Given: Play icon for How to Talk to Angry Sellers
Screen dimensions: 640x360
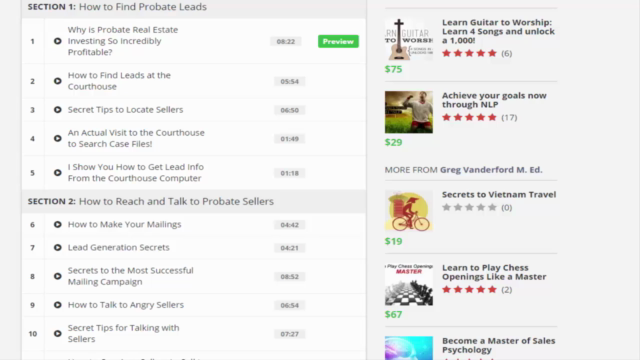Looking at the screenshot, I should pyautogui.click(x=58, y=305).
